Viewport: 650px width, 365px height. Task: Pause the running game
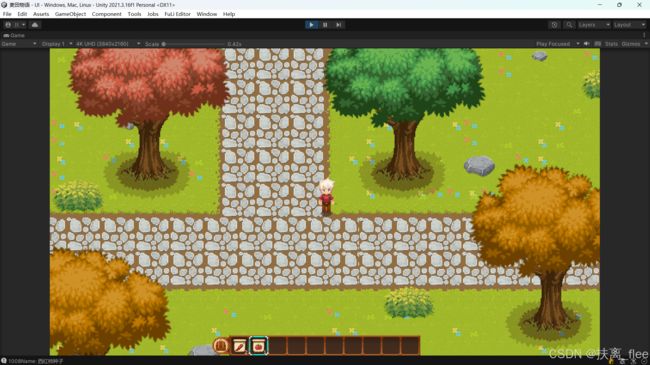pos(325,25)
